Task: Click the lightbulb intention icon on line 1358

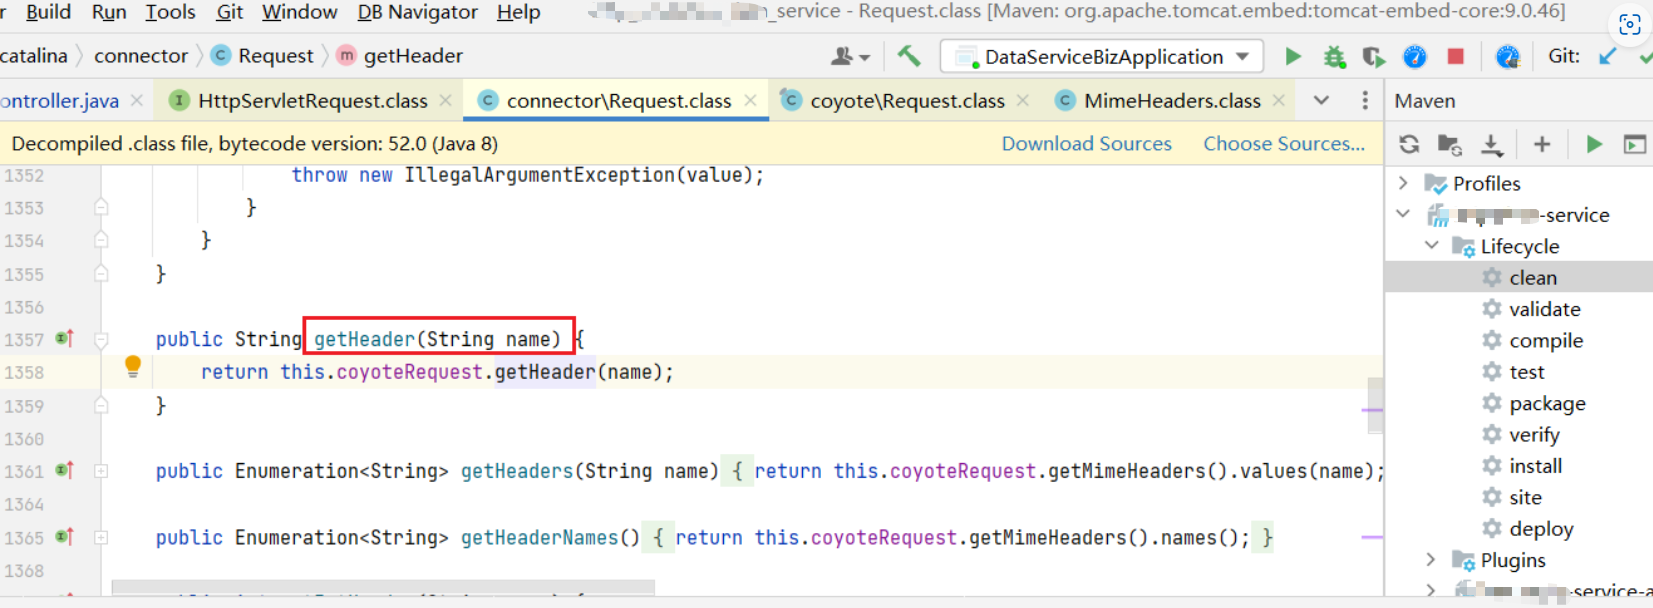Action: click(x=132, y=367)
